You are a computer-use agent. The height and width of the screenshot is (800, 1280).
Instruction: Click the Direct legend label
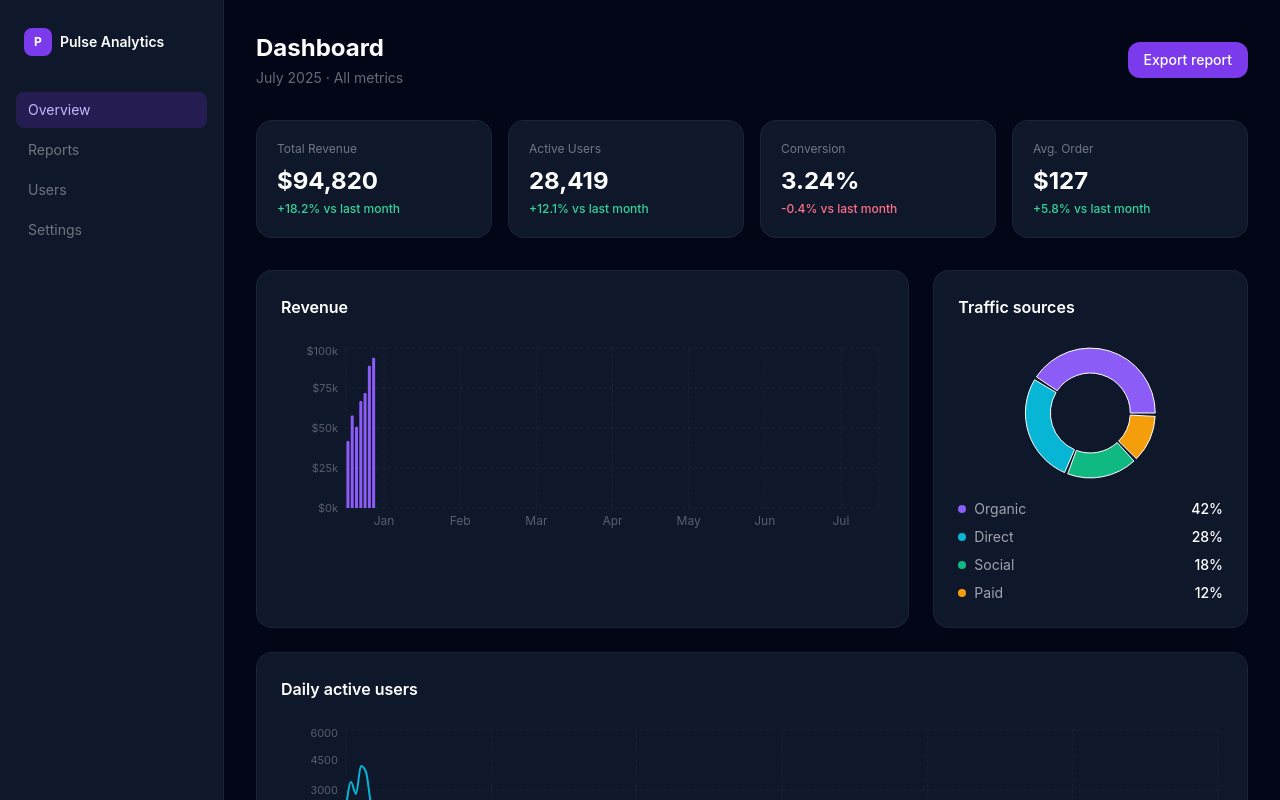click(x=994, y=537)
